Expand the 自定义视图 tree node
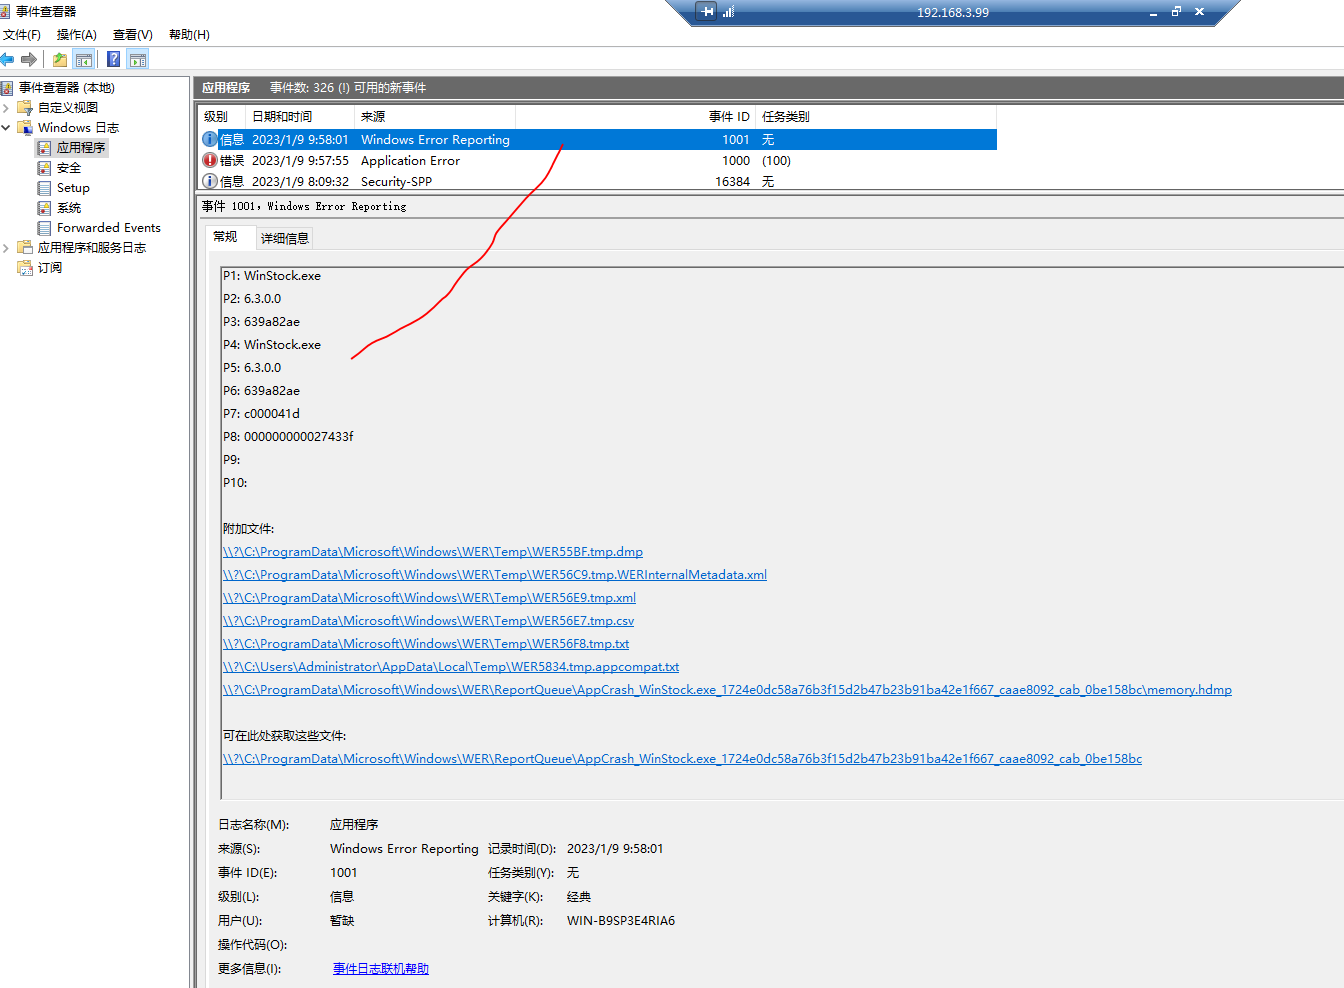Image resolution: width=1344 pixels, height=988 pixels. [6, 108]
